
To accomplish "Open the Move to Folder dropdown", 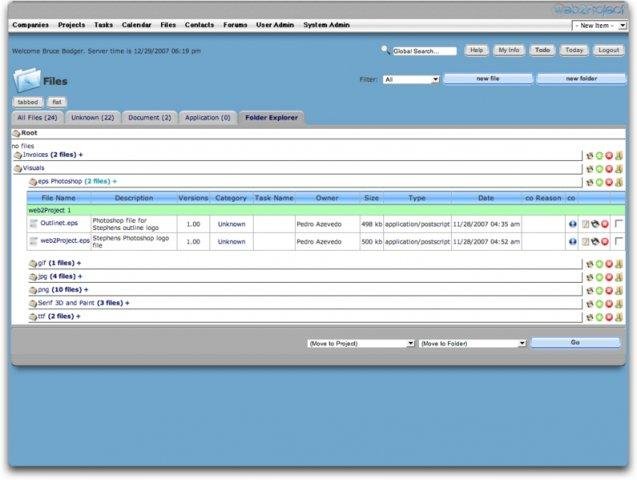I will tap(472, 343).
